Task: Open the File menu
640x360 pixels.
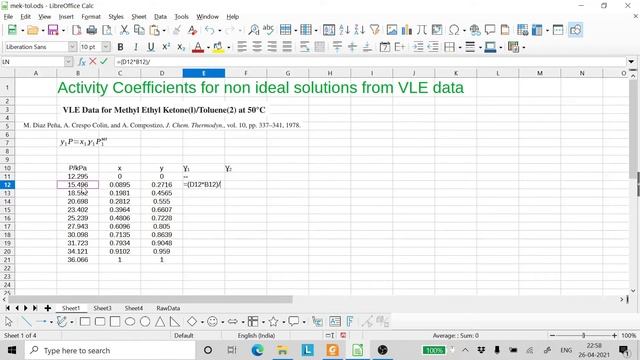Action: (x=8, y=17)
